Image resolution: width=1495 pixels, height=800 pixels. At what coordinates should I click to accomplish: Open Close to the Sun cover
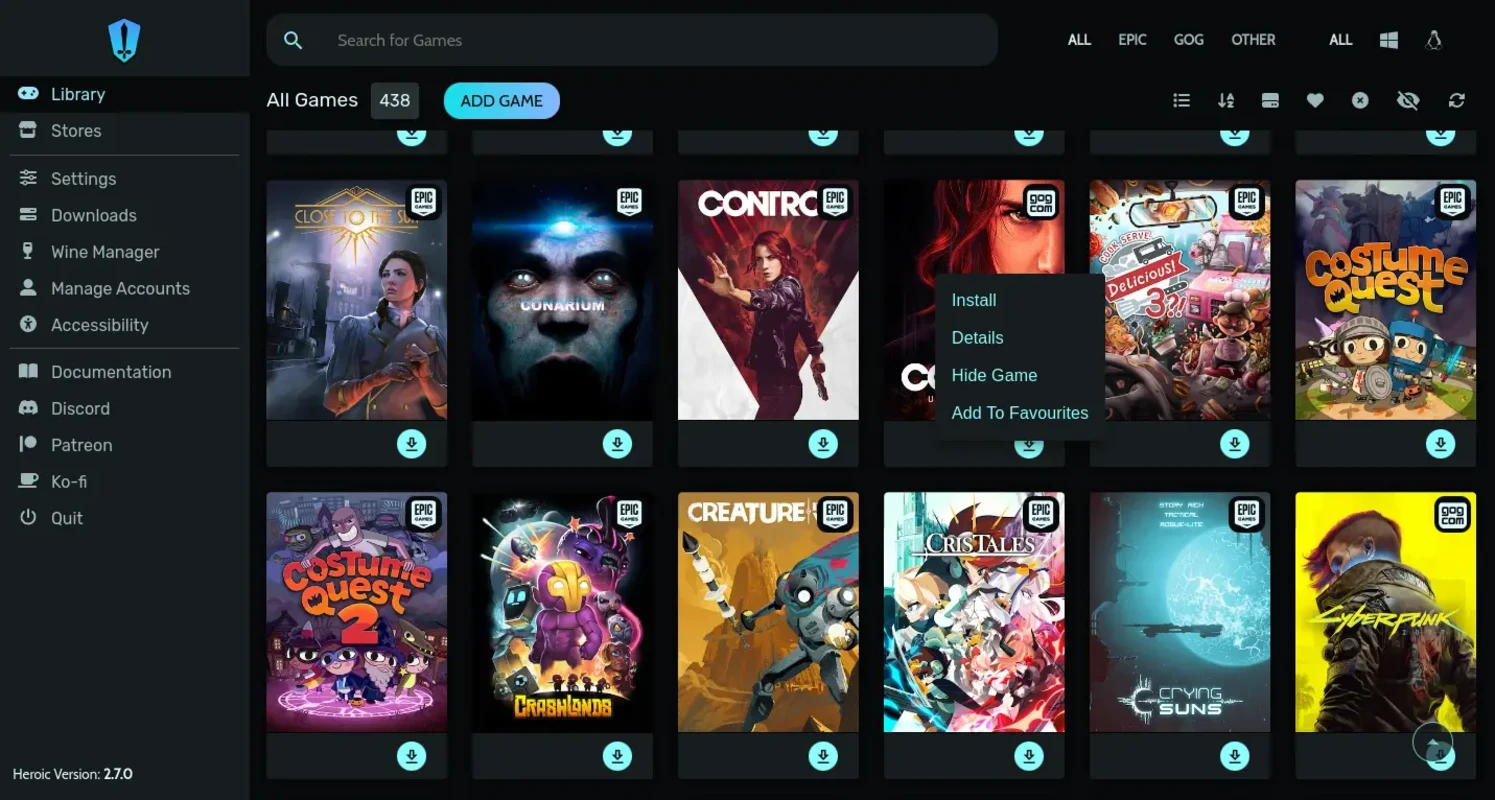tap(357, 300)
